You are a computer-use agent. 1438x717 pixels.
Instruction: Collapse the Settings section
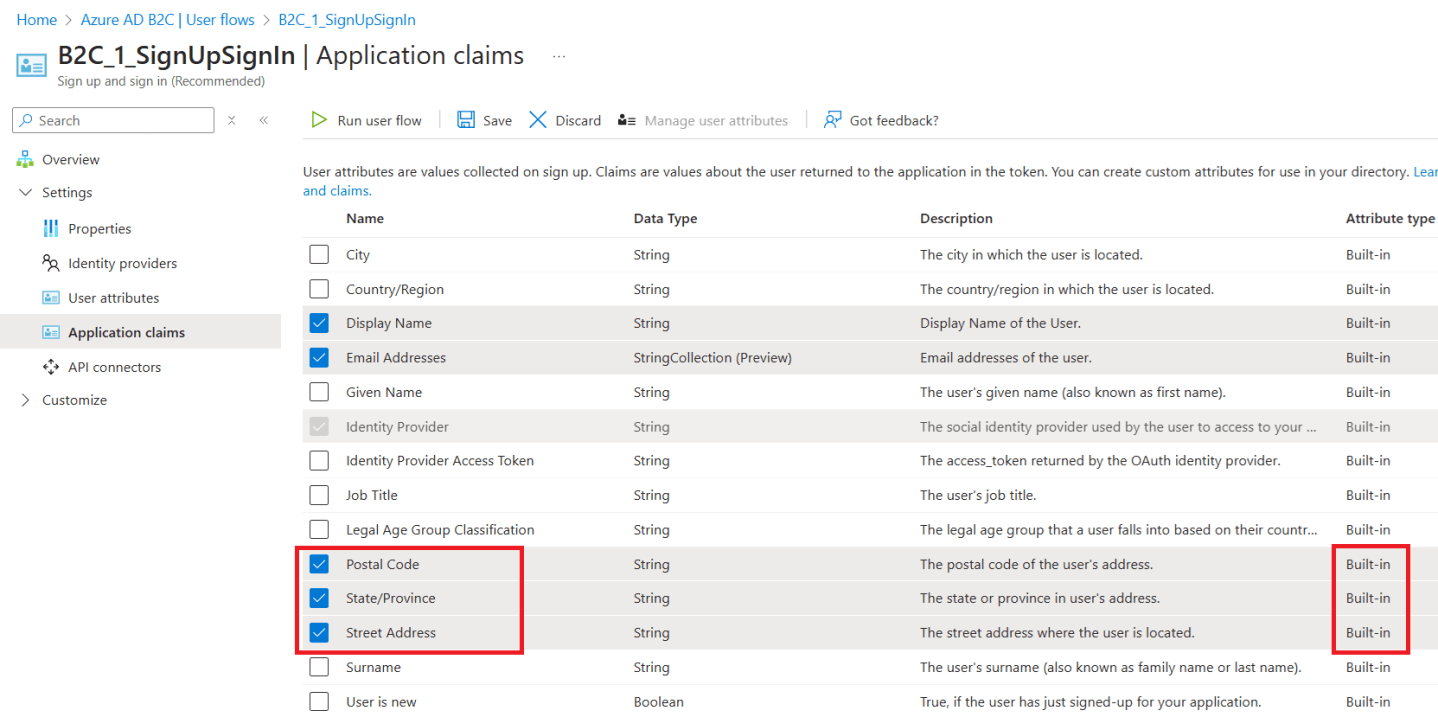click(x=26, y=192)
